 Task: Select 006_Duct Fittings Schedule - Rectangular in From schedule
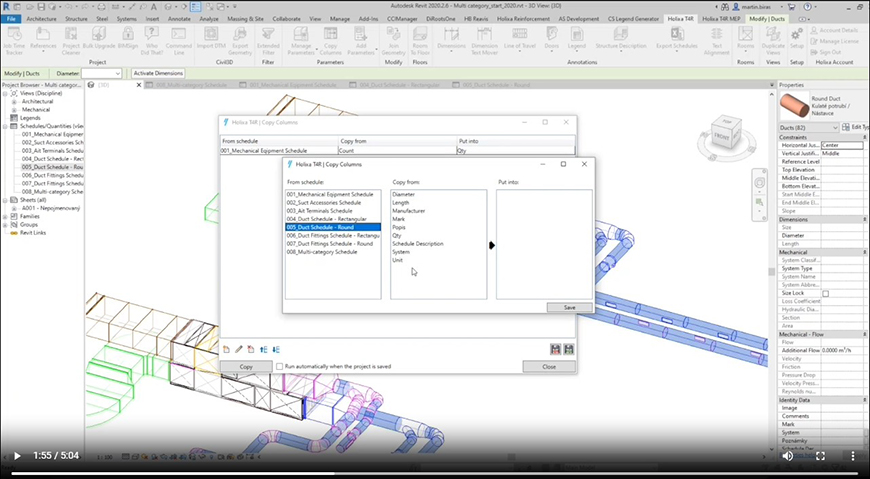(333, 235)
